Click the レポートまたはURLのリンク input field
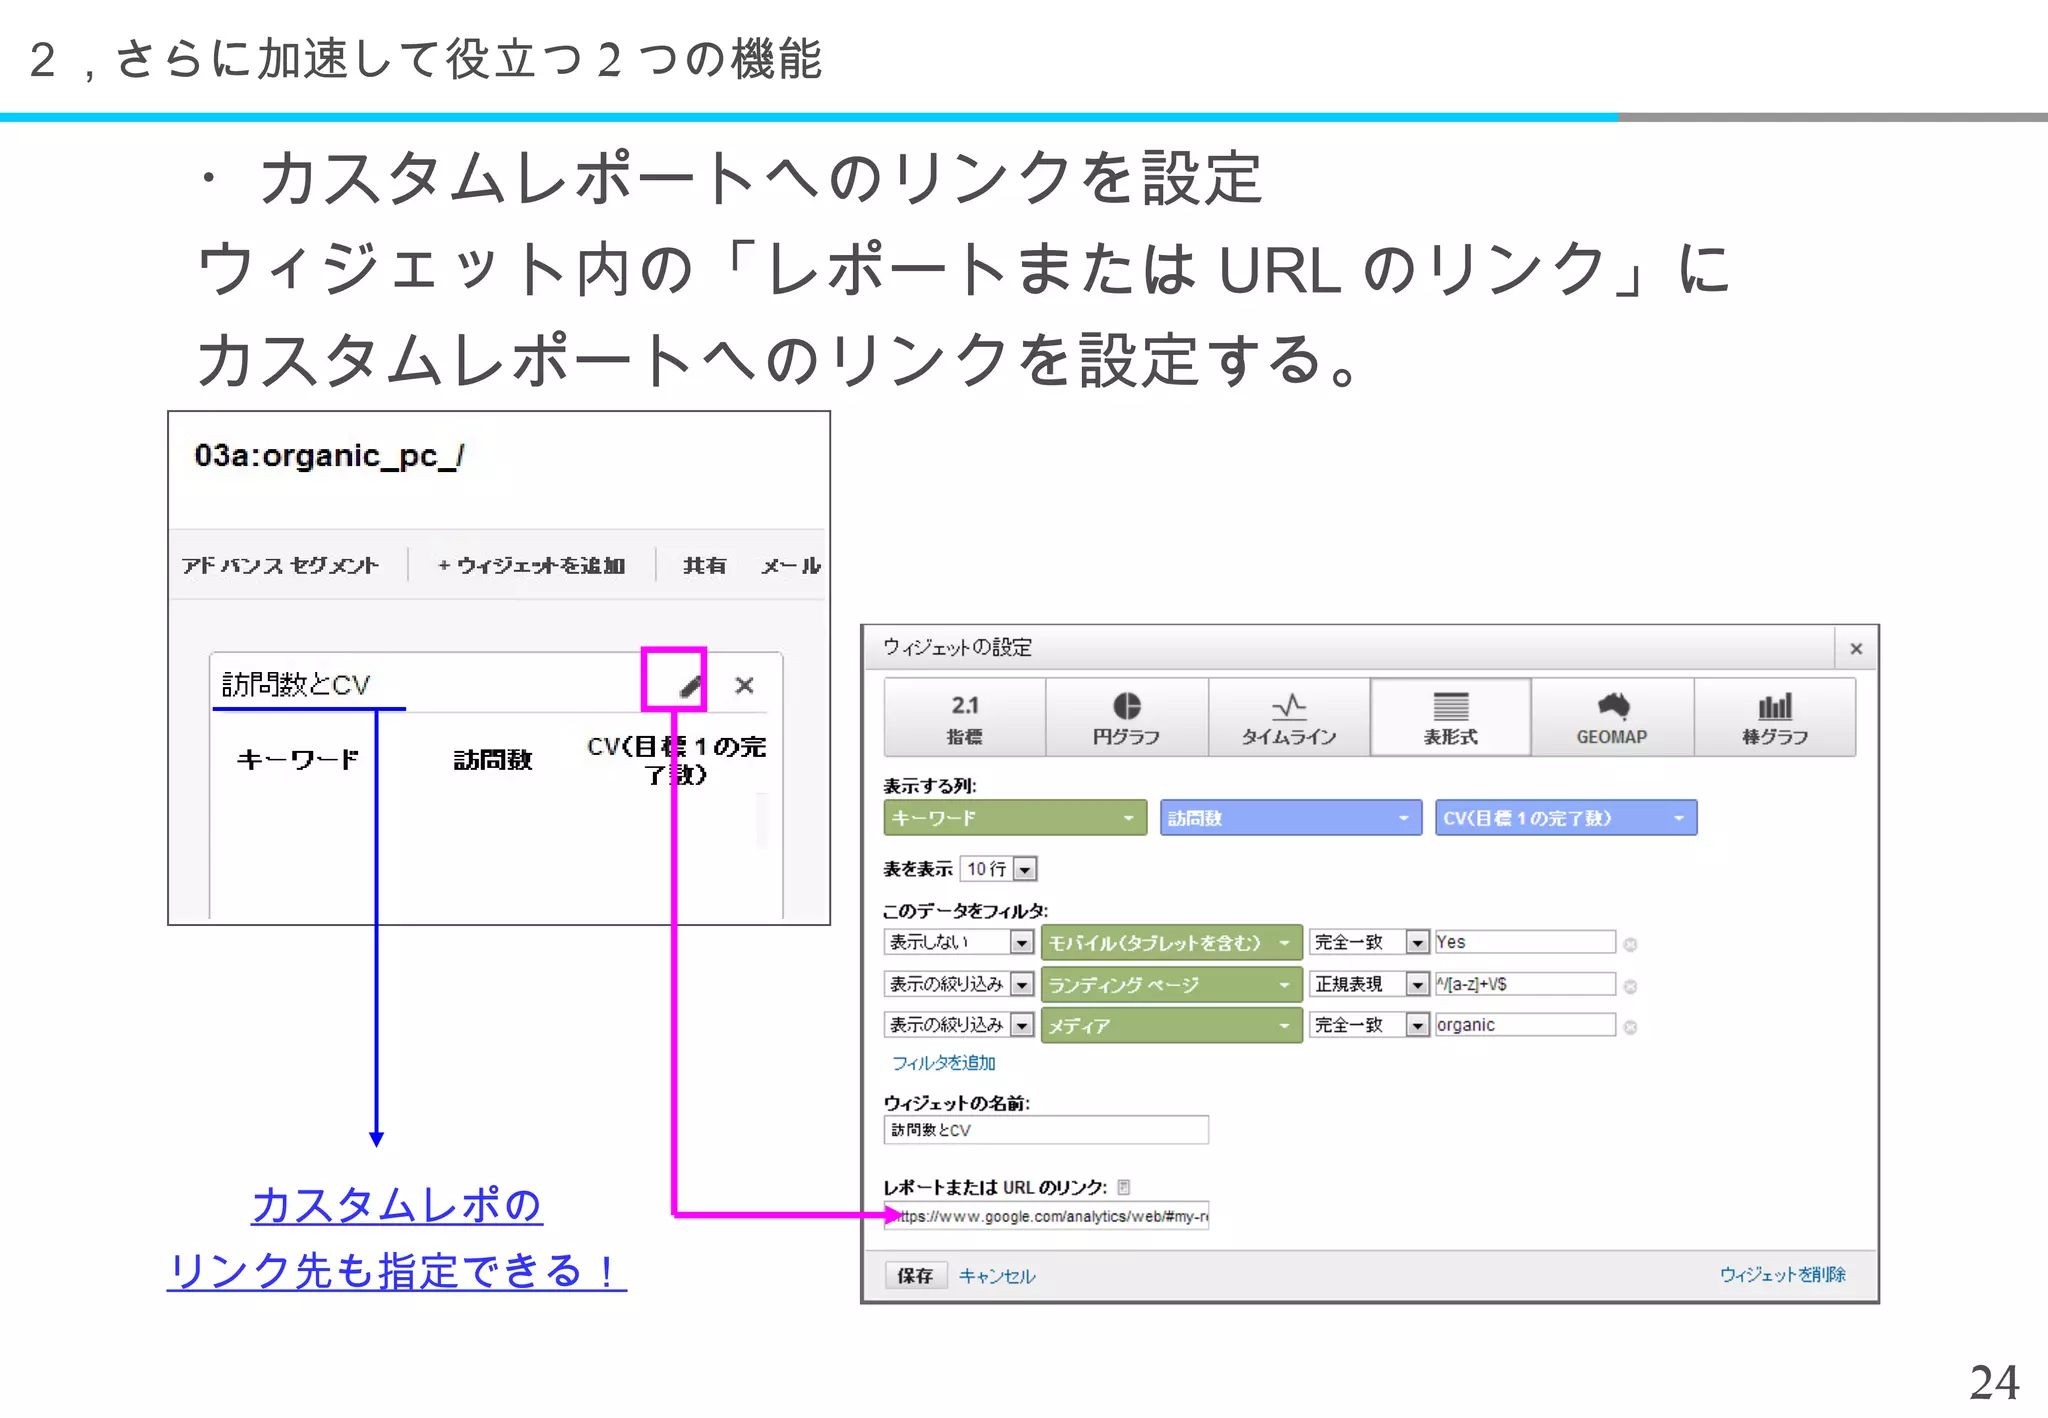This screenshot has height=1418, width=2048. coord(1046,1216)
